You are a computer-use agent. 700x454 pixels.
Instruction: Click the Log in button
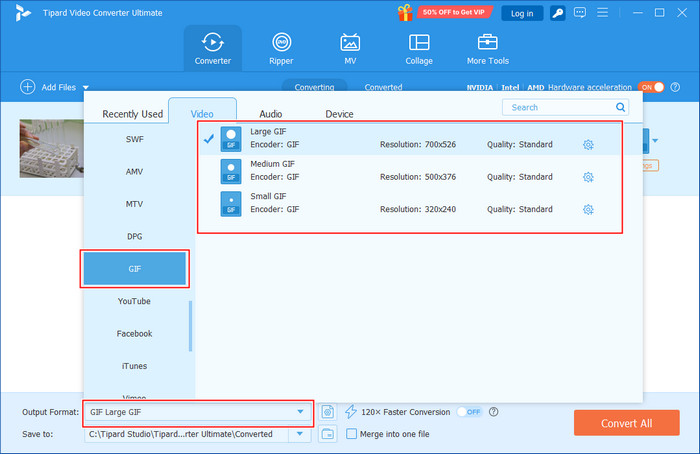point(522,13)
